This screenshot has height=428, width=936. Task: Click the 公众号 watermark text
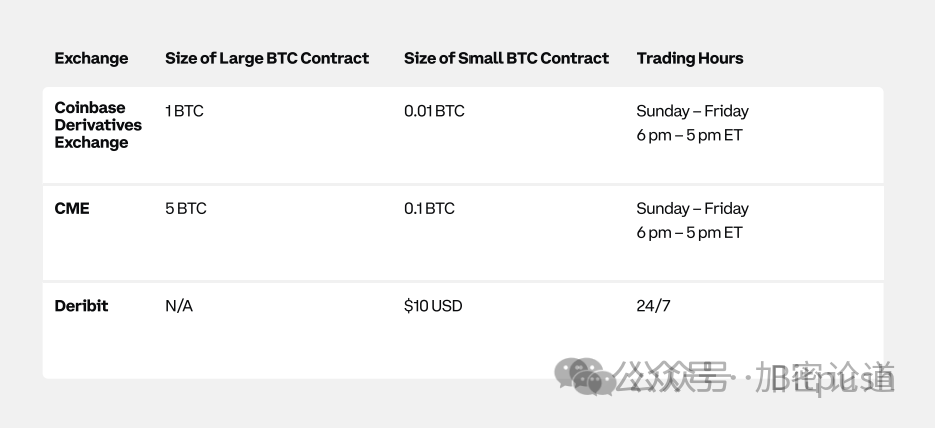[x=672, y=377]
